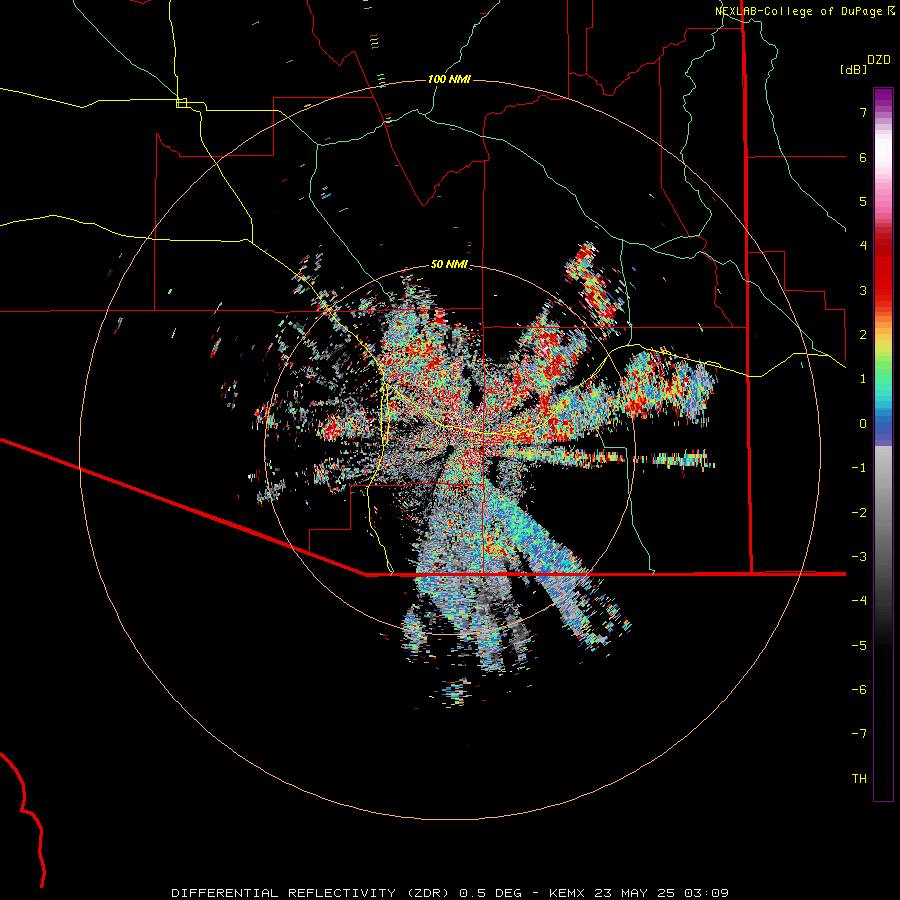Click the positive "2" scale label
Image resolution: width=900 pixels, height=900 pixels.
[x=863, y=335]
